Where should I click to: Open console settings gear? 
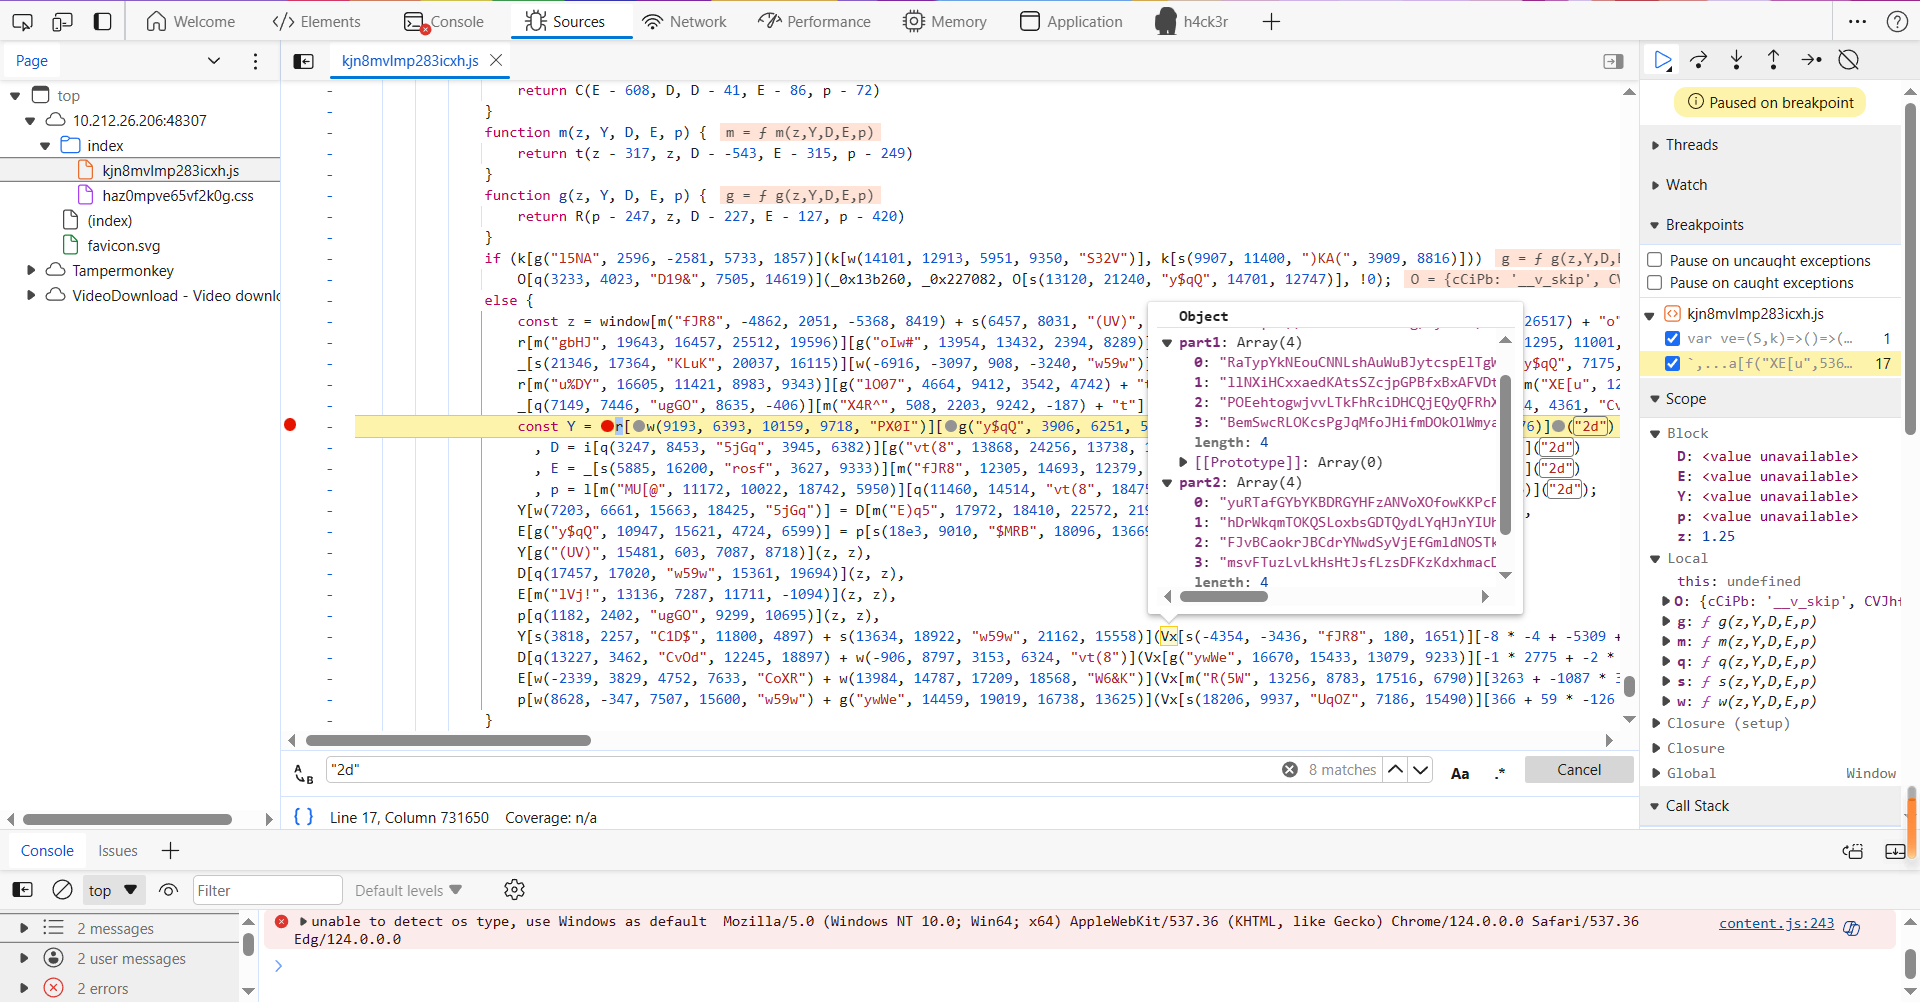click(514, 889)
